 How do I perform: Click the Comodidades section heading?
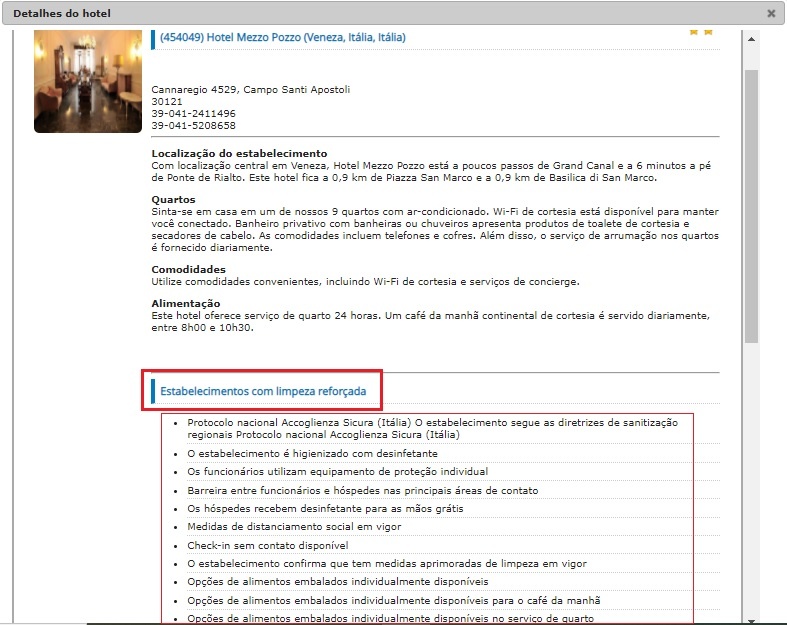189,269
